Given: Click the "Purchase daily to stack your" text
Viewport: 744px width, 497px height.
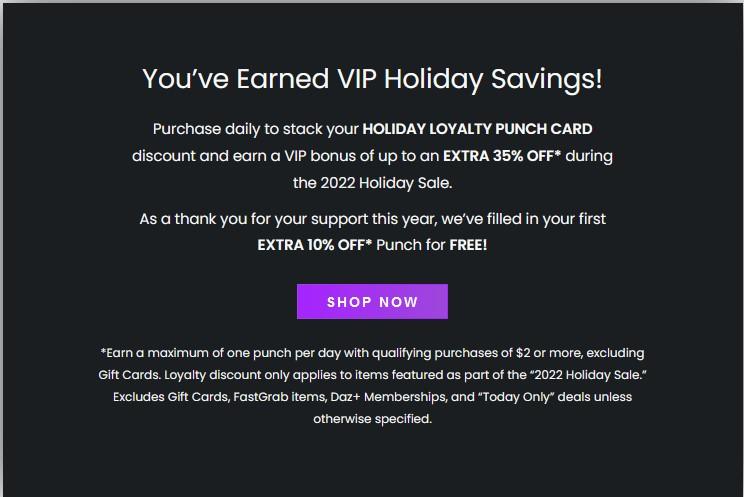Looking at the screenshot, I should (255, 130).
